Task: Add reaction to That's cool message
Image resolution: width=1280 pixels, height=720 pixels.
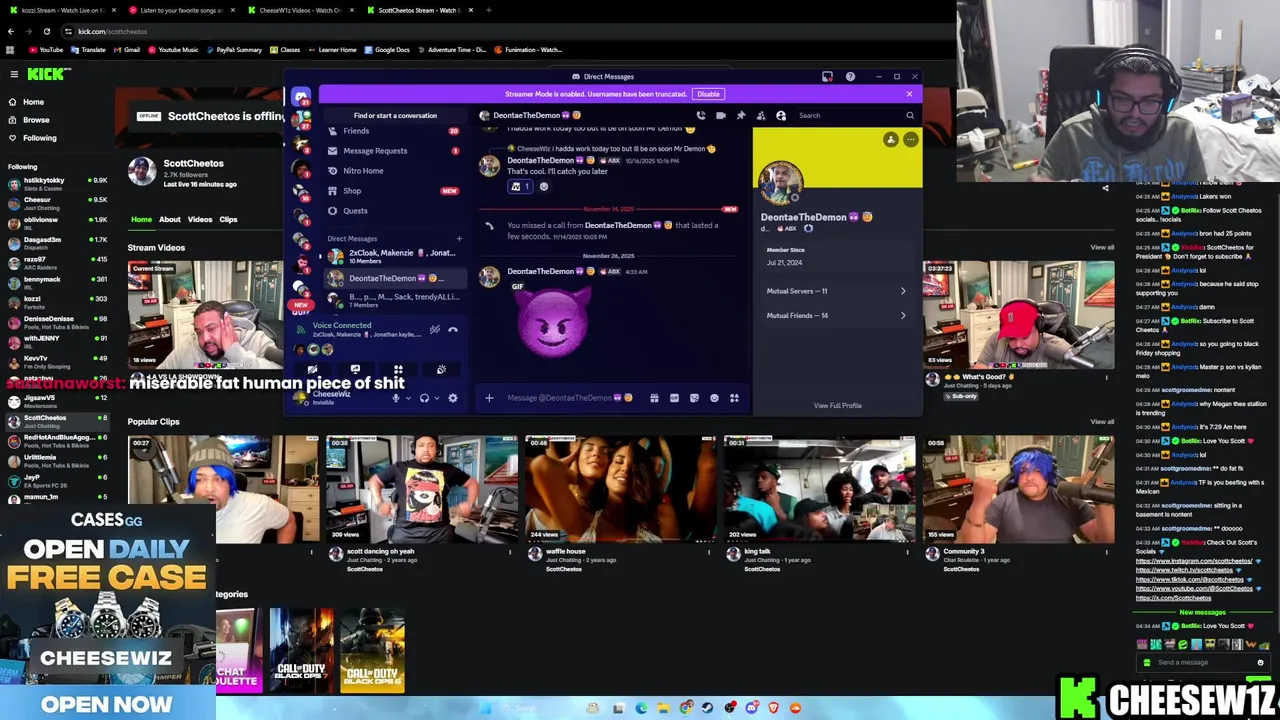Action: pyautogui.click(x=544, y=186)
